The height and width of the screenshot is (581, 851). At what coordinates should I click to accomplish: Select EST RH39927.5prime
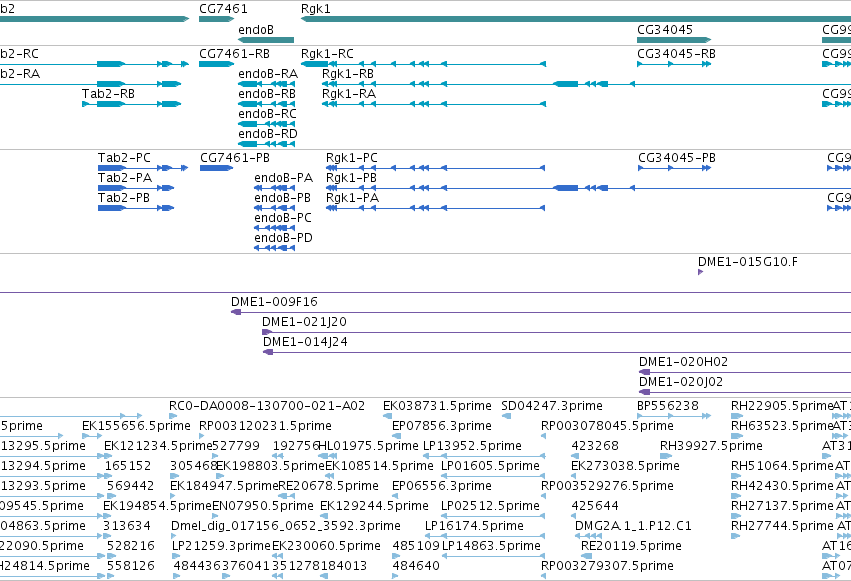(711, 446)
